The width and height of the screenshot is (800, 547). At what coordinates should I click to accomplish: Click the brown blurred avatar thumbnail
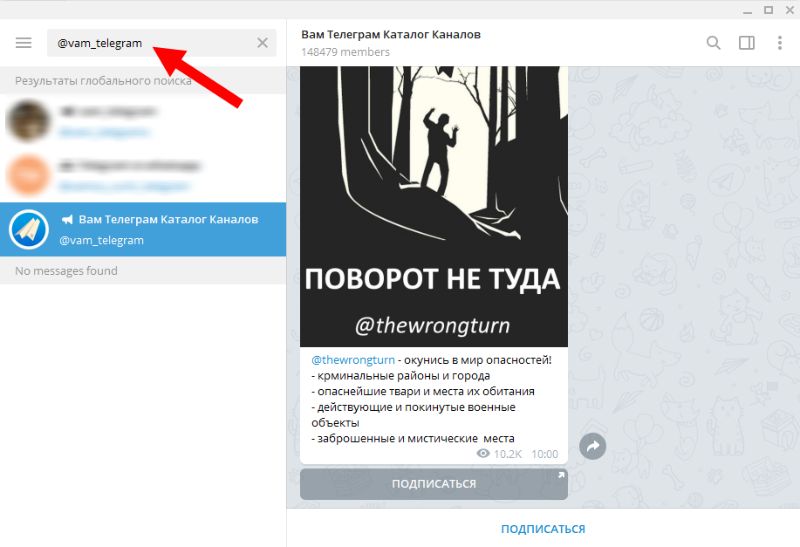[29, 121]
